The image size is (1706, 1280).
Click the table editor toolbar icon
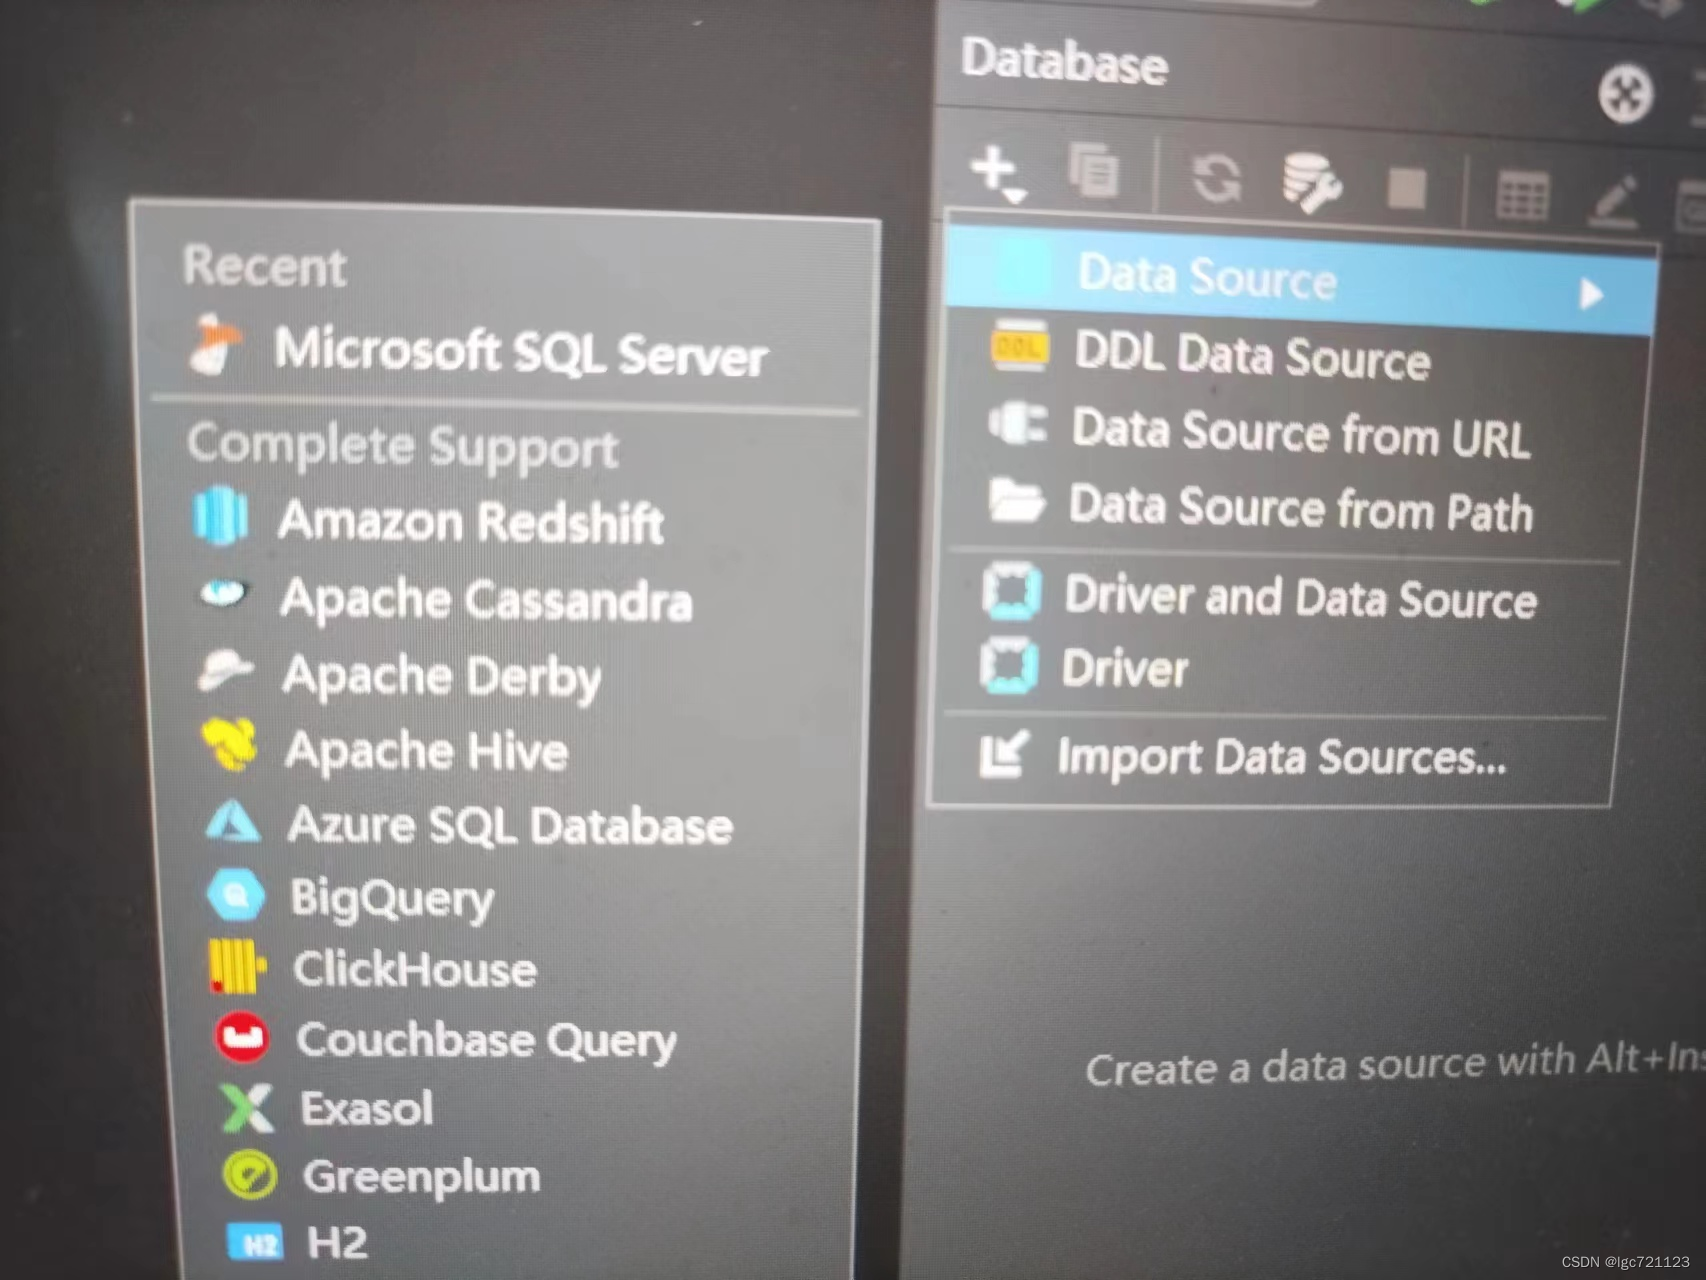click(1522, 194)
